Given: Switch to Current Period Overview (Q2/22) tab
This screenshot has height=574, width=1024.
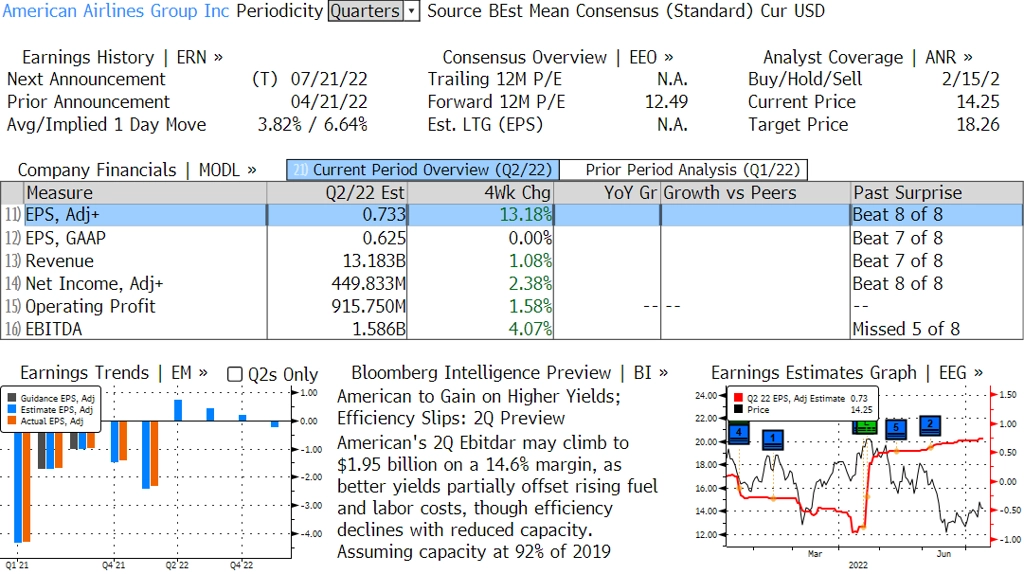Looking at the screenshot, I should (x=423, y=170).
